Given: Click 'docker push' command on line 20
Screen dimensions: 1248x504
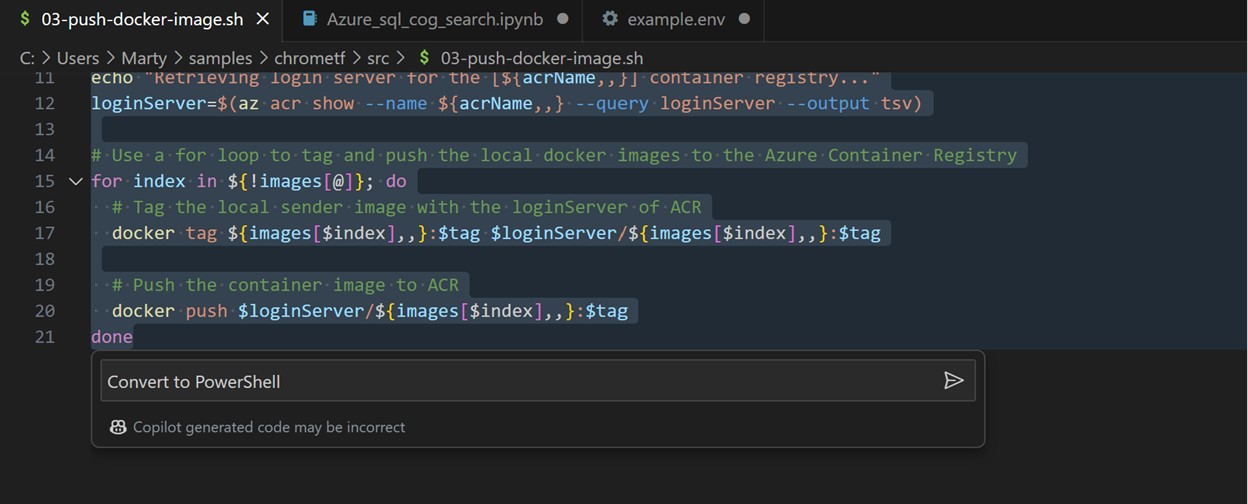Looking at the screenshot, I should (x=170, y=311).
